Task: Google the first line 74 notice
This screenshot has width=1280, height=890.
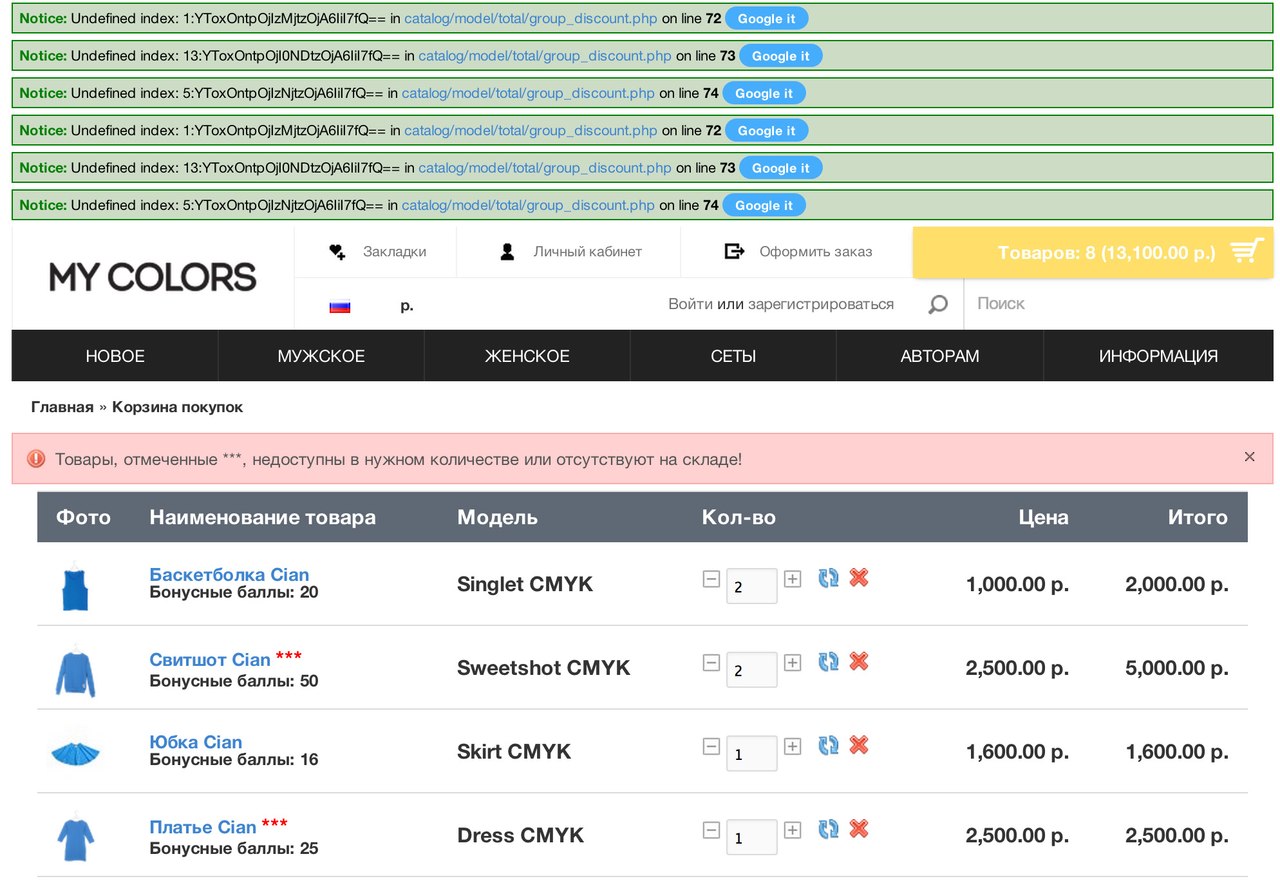Action: tap(764, 93)
